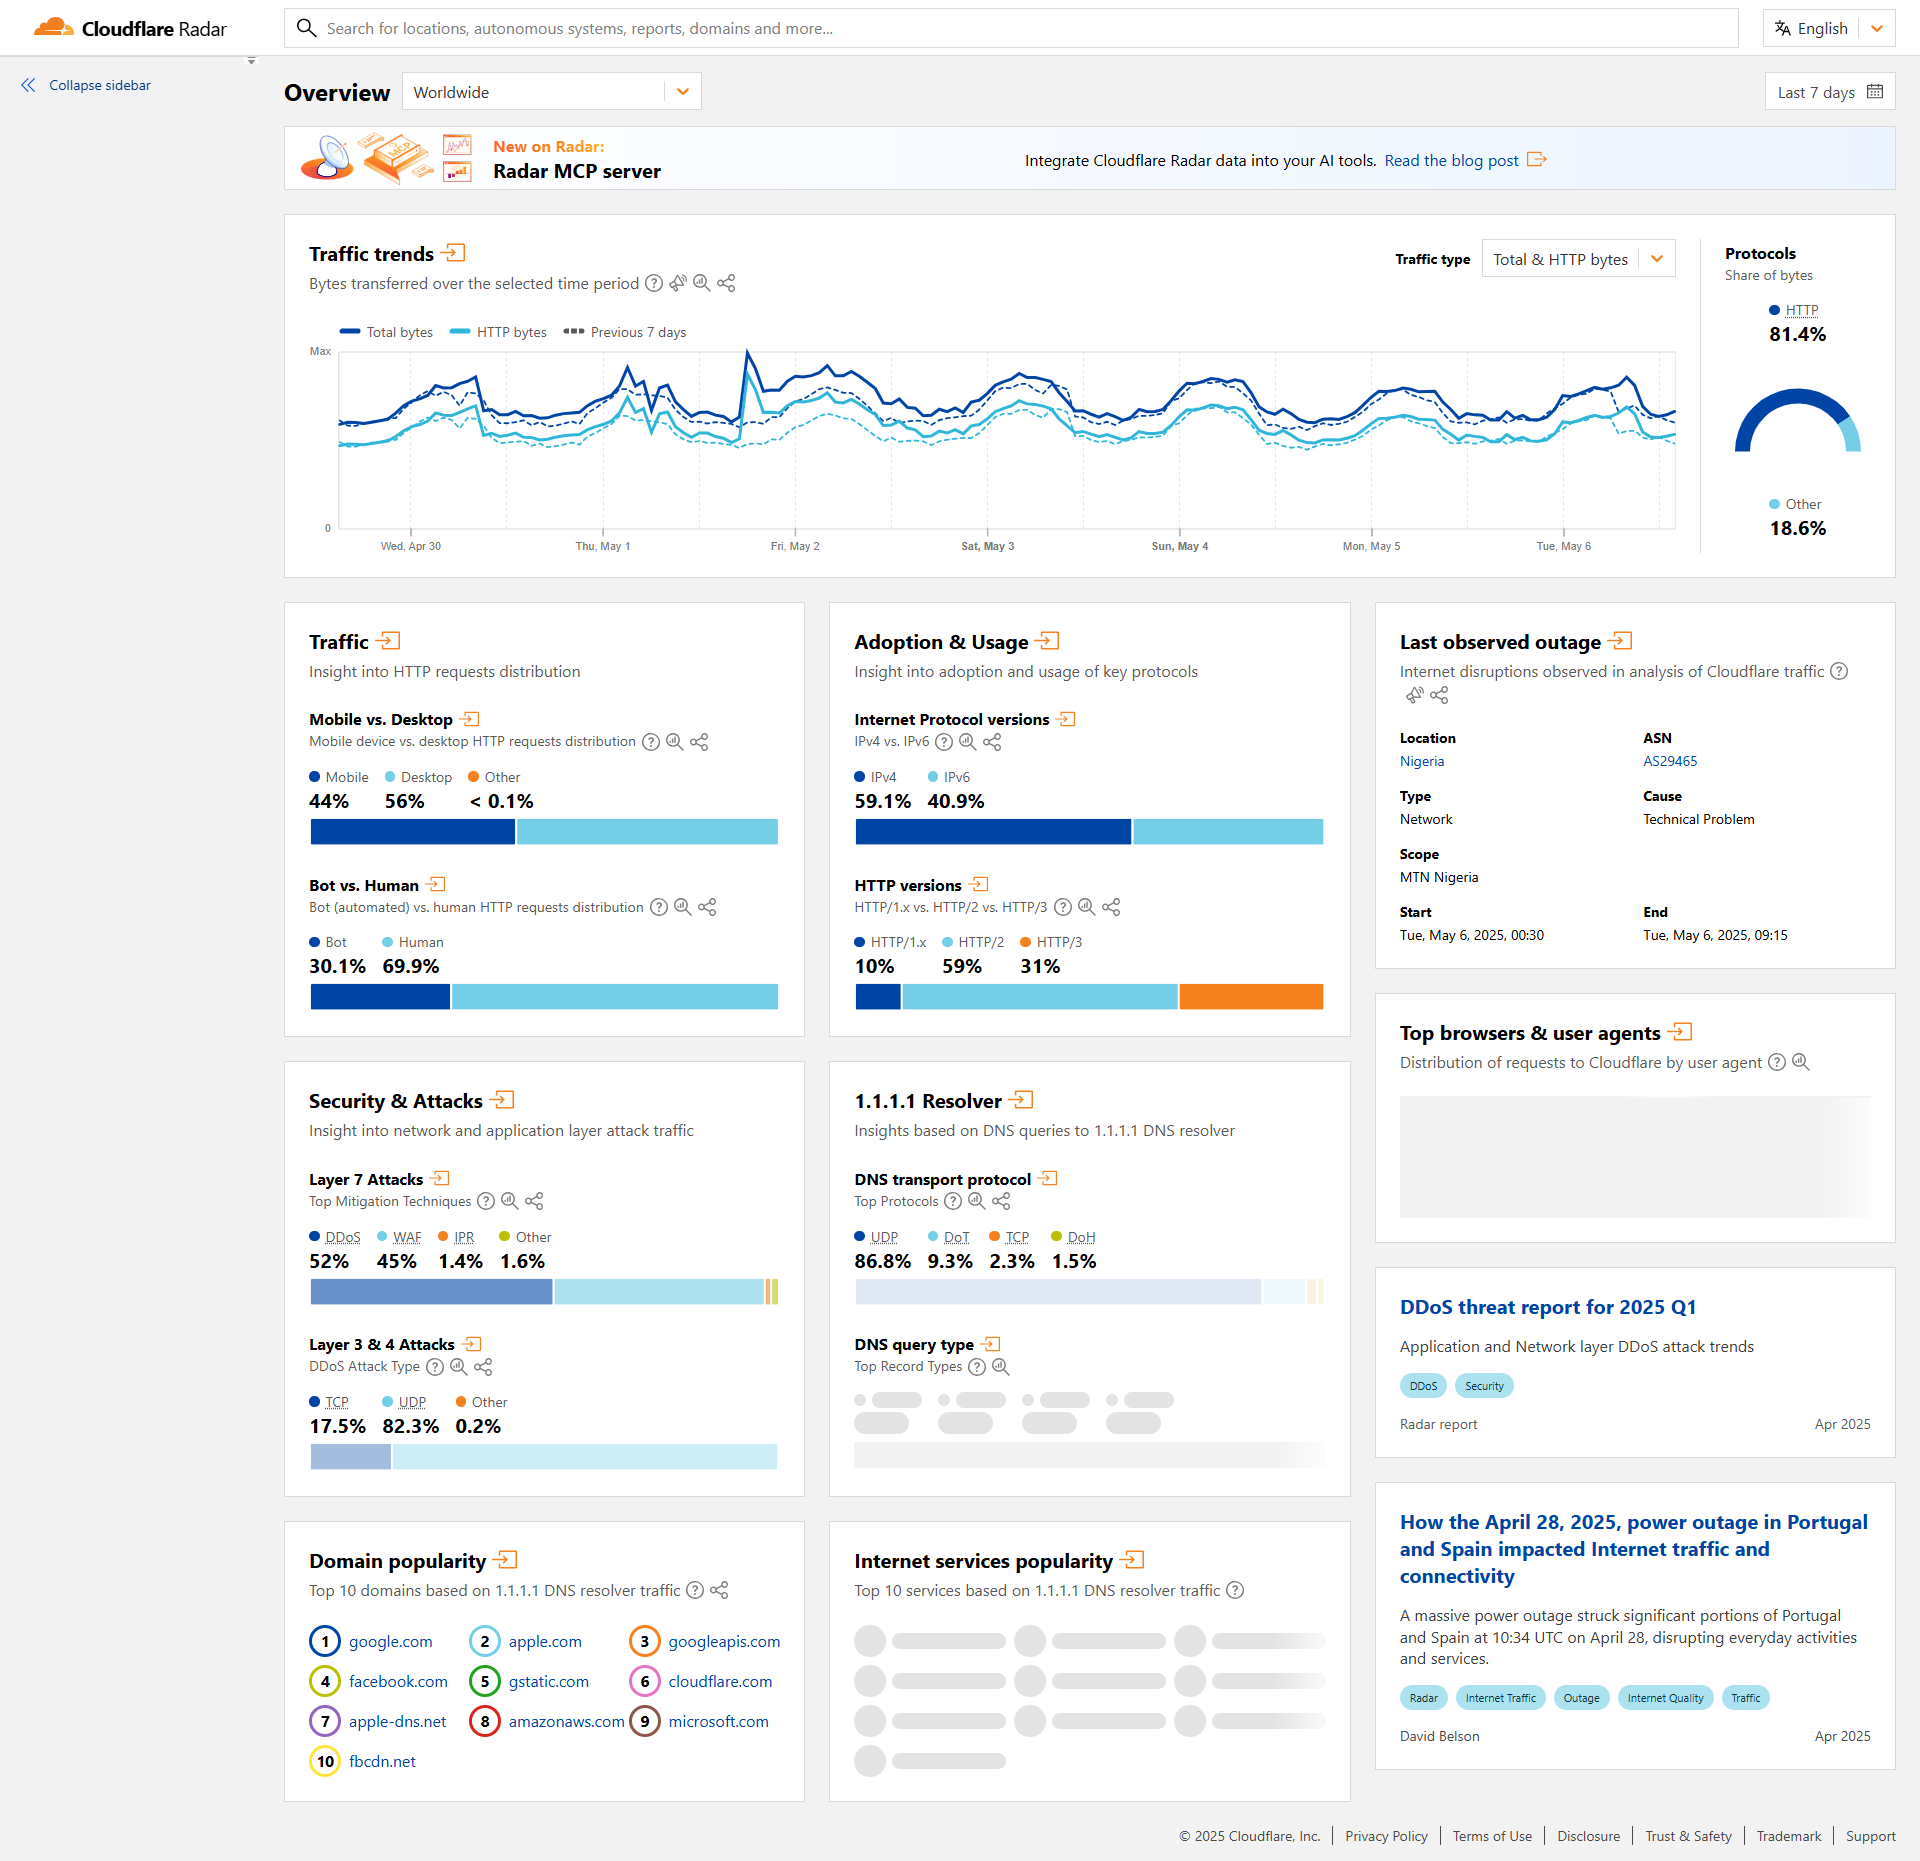Image resolution: width=1920 pixels, height=1861 pixels.
Task: Share Mobile vs. Desktop chart
Action: click(x=699, y=742)
